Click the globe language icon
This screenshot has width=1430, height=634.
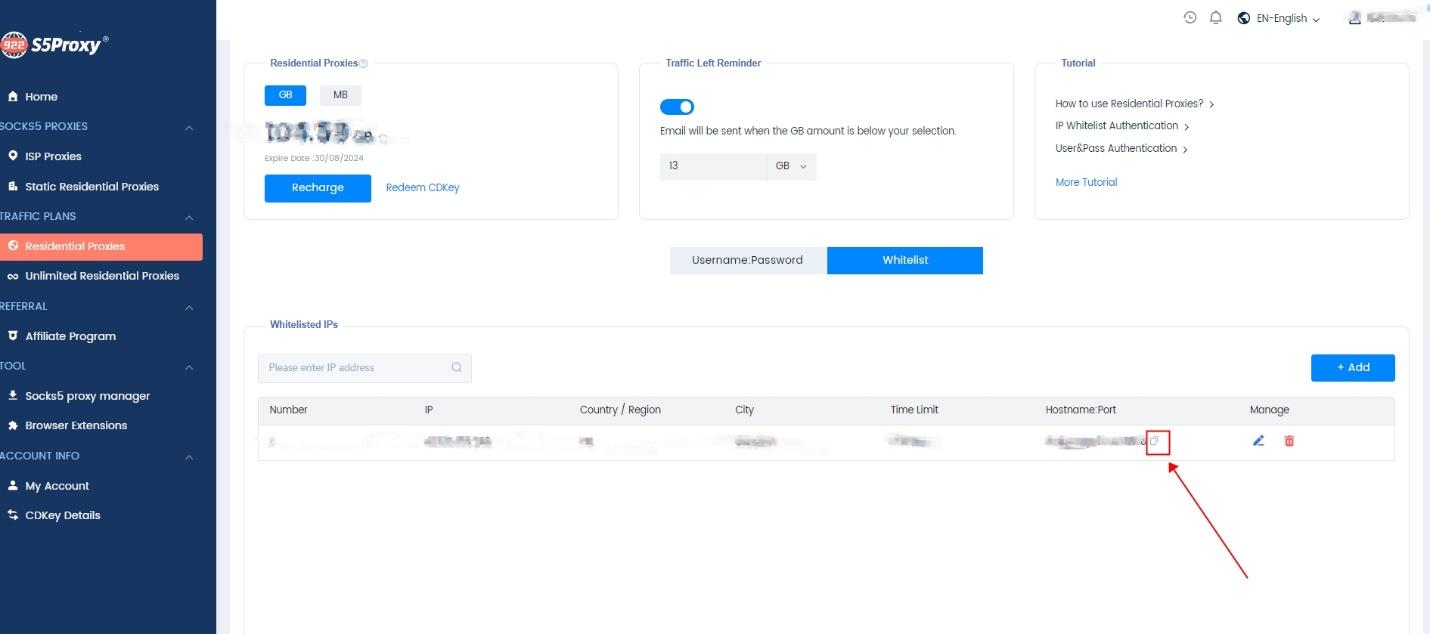click(1241, 17)
